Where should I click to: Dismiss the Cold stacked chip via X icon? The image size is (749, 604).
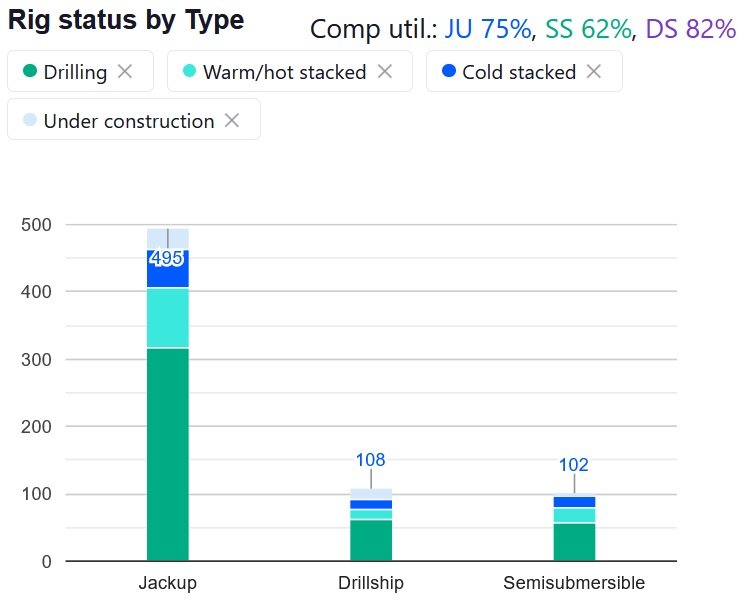coord(594,72)
